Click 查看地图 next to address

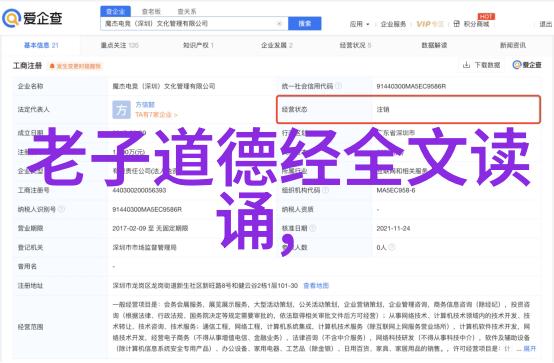316,286
